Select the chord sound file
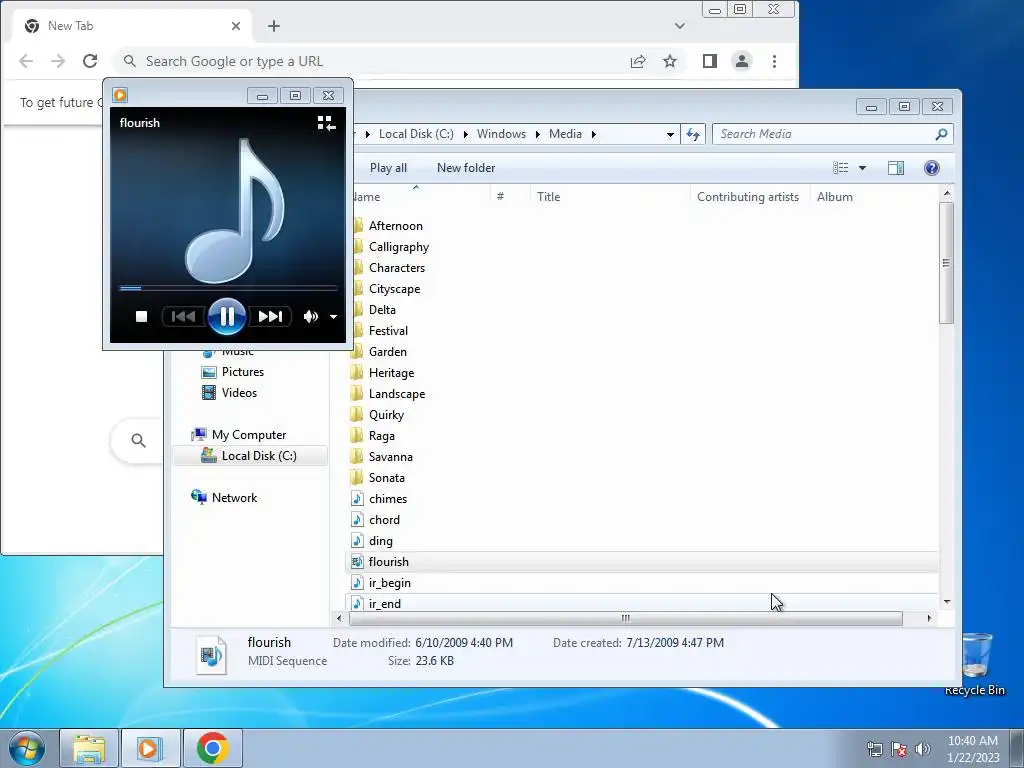The width and height of the screenshot is (1024, 768). point(384,520)
